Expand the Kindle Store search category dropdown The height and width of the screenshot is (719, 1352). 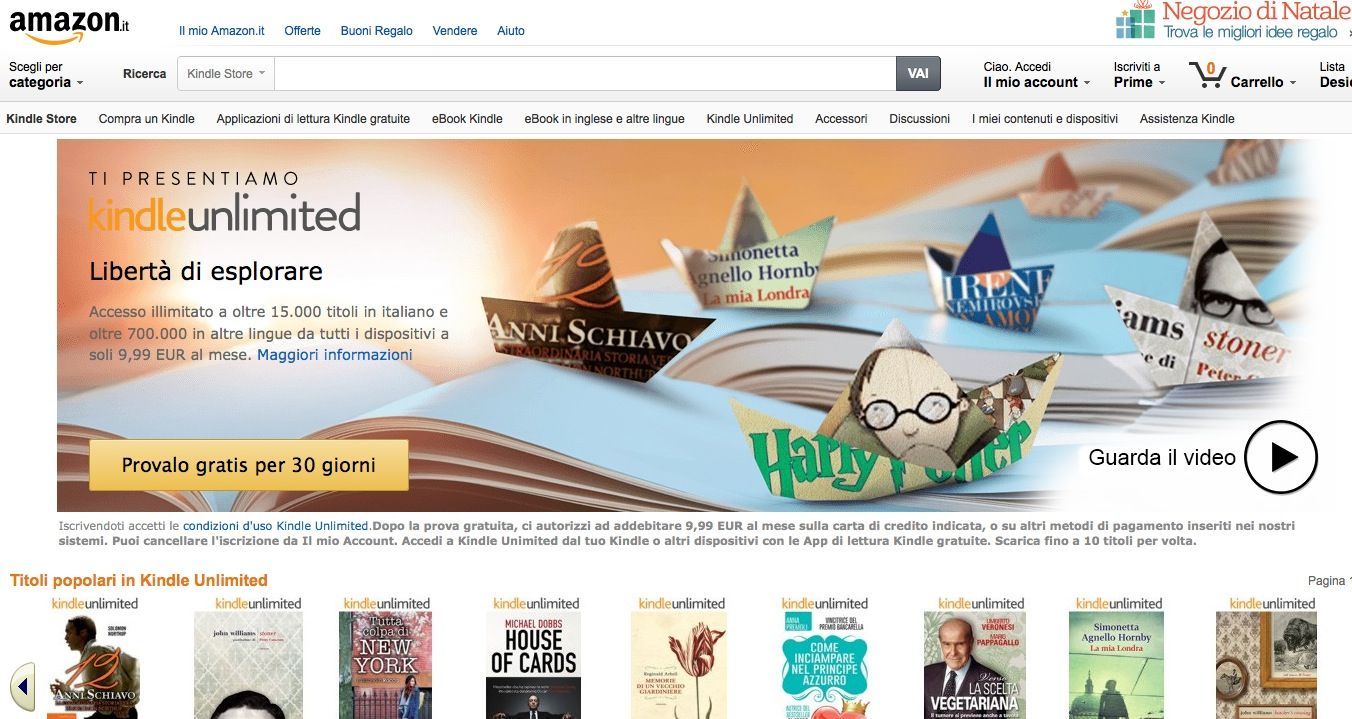tap(226, 74)
